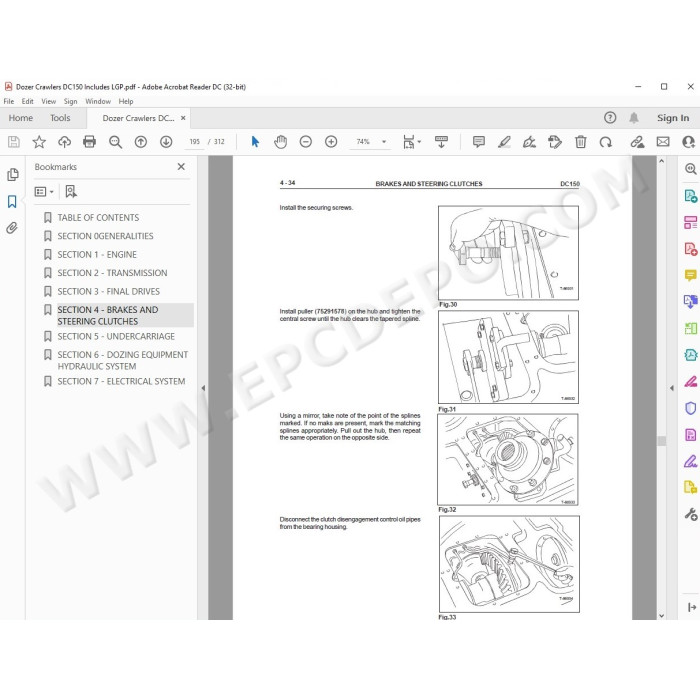Choose the Selection arrow tool
This screenshot has width=700, height=700.
tap(255, 142)
